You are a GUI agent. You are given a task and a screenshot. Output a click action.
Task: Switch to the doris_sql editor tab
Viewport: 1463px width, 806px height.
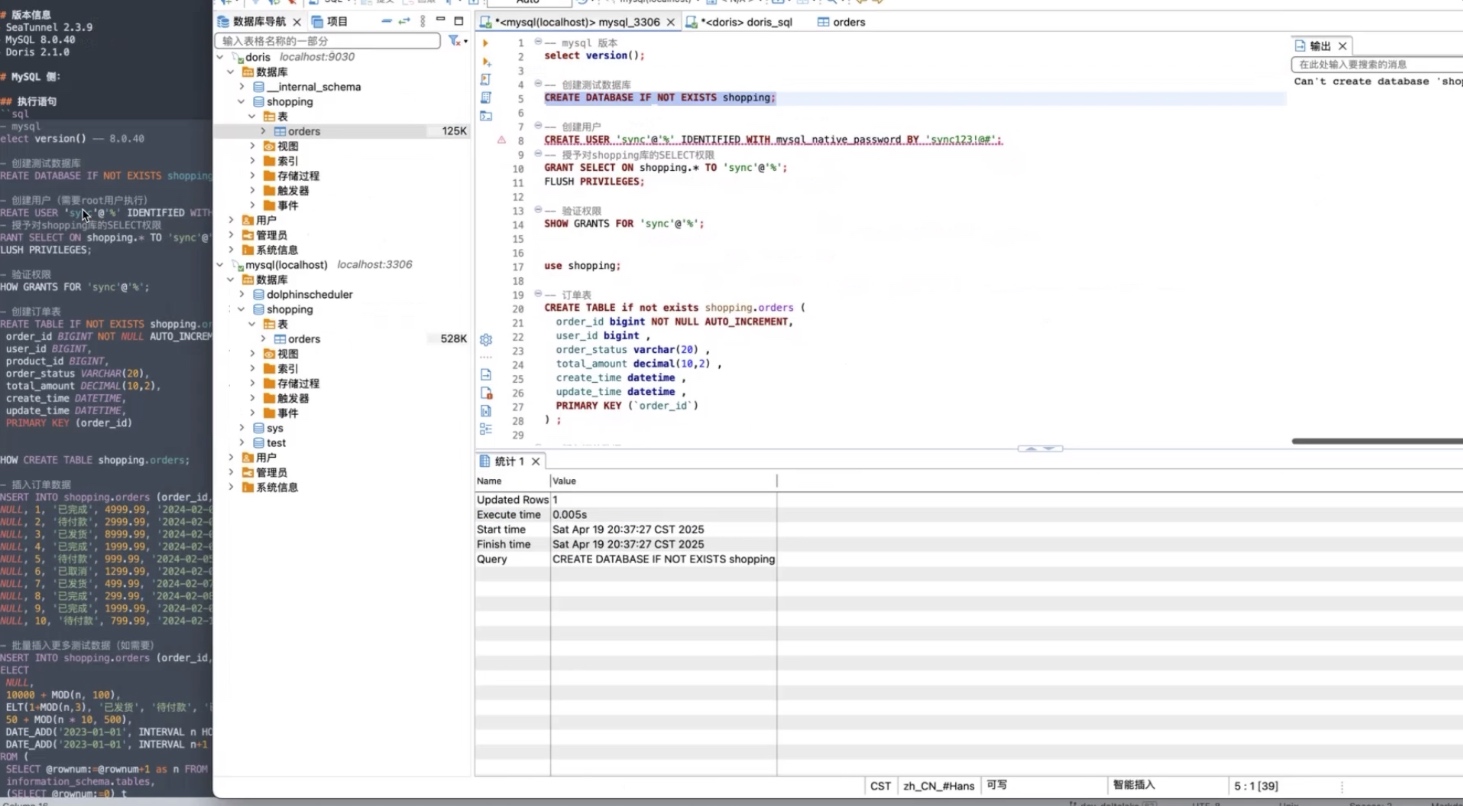[x=746, y=22]
